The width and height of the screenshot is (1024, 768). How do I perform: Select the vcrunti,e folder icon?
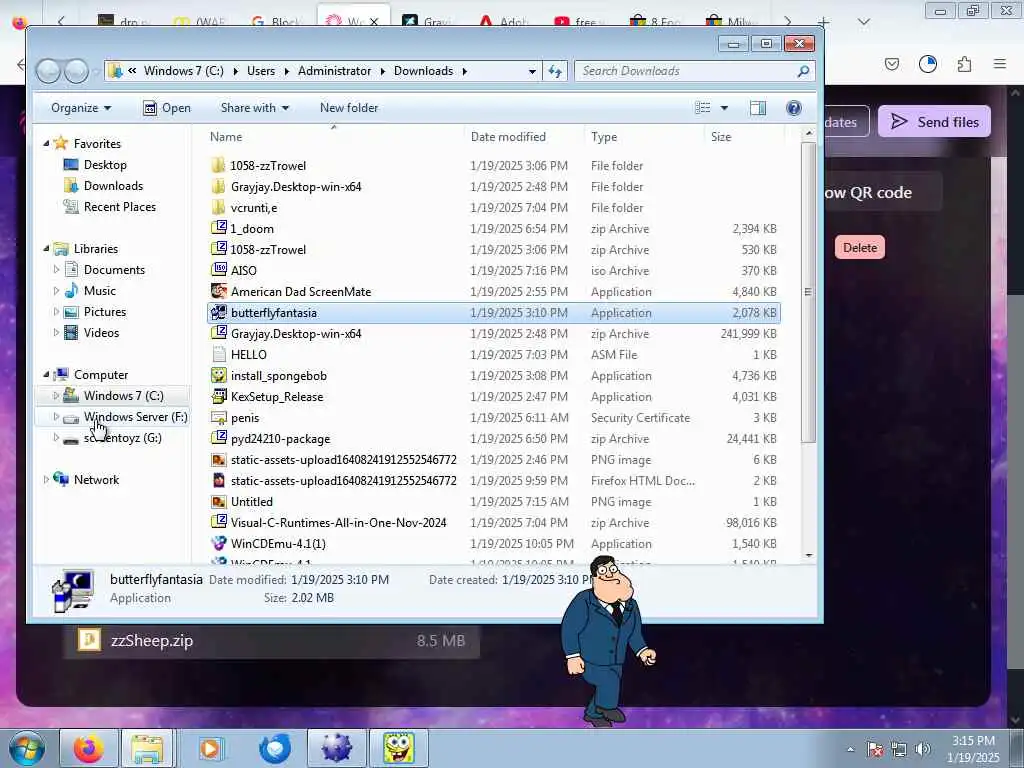[x=218, y=207]
